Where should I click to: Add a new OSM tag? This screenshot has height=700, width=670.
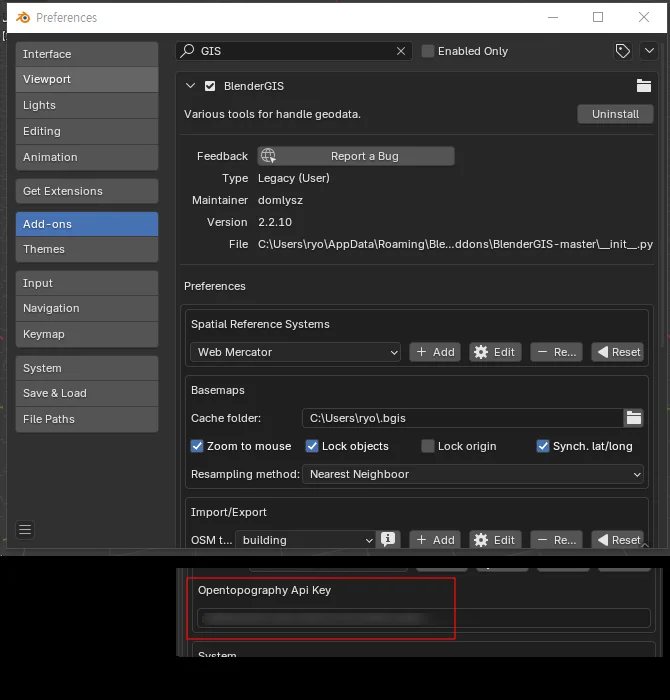[435, 540]
